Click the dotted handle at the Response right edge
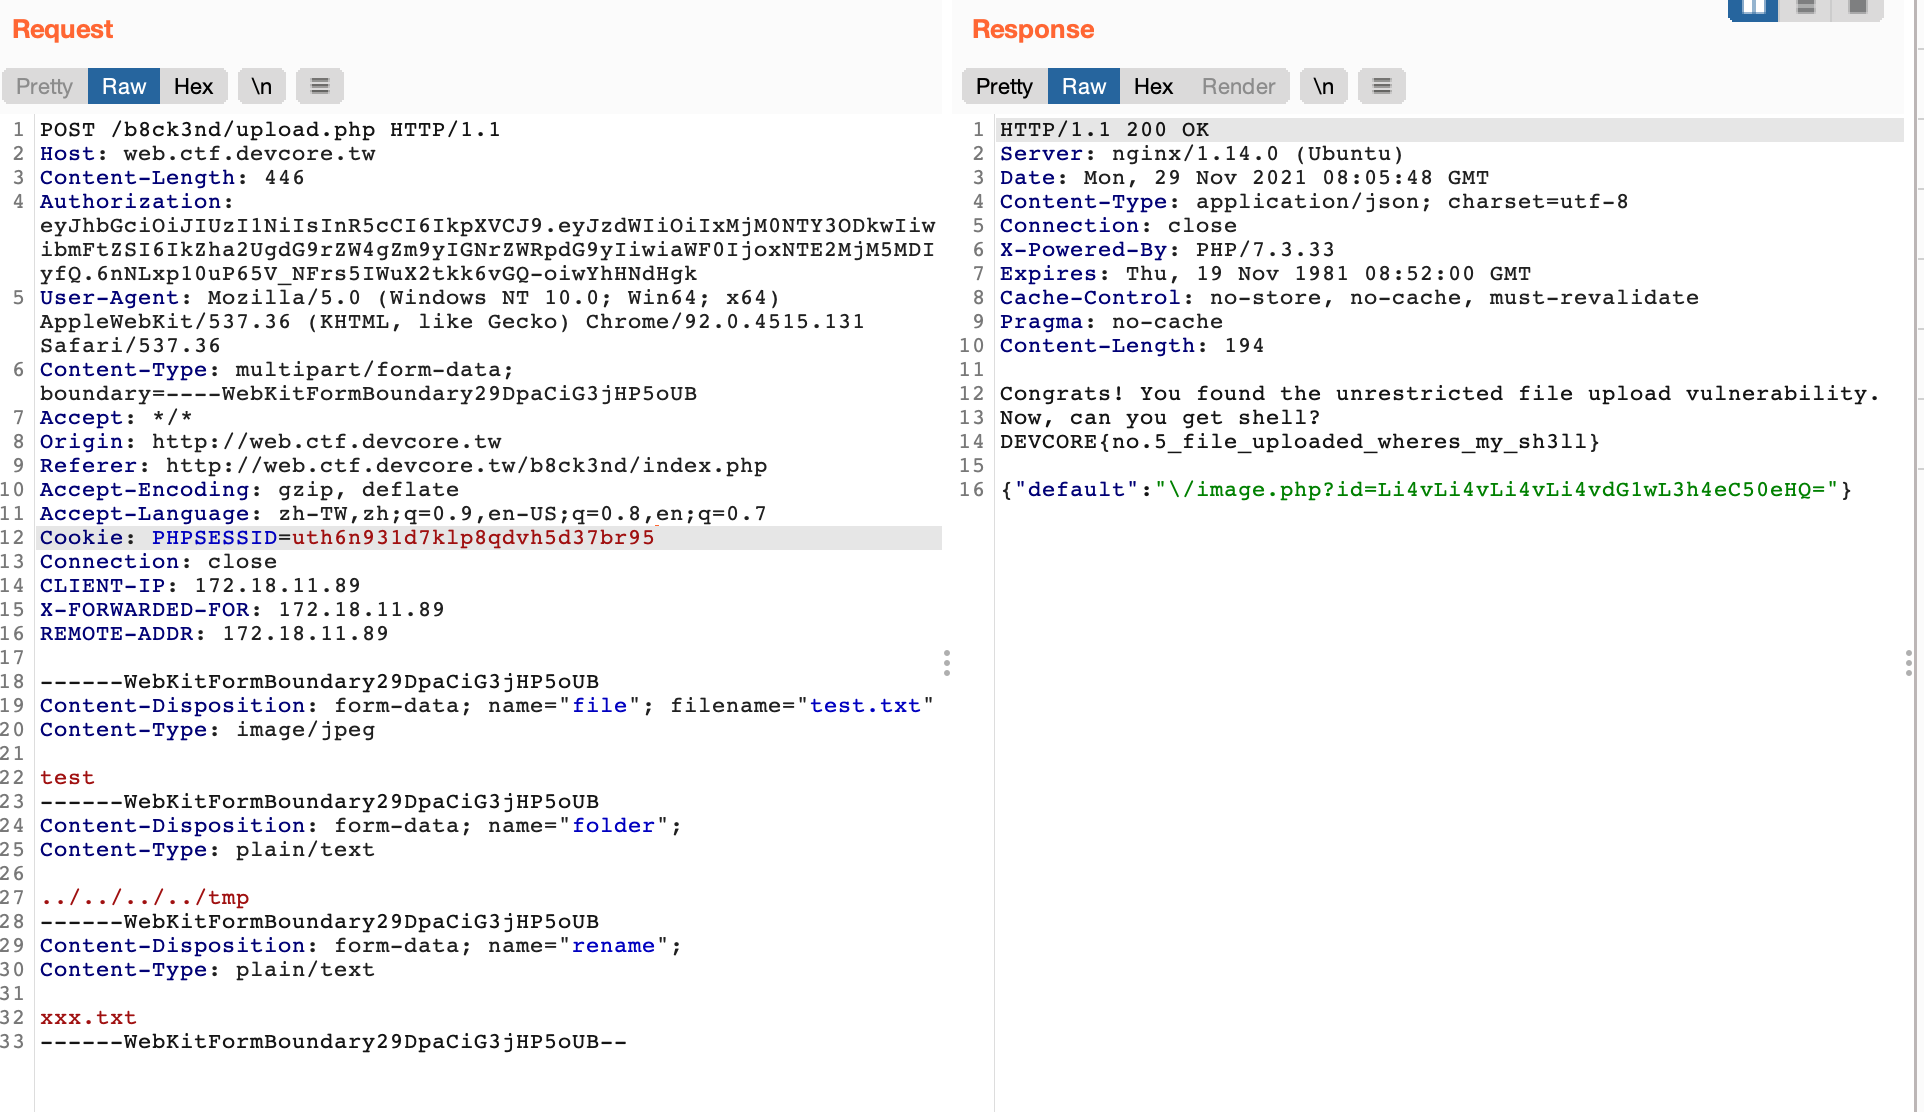The image size is (1924, 1112). click(x=1908, y=663)
